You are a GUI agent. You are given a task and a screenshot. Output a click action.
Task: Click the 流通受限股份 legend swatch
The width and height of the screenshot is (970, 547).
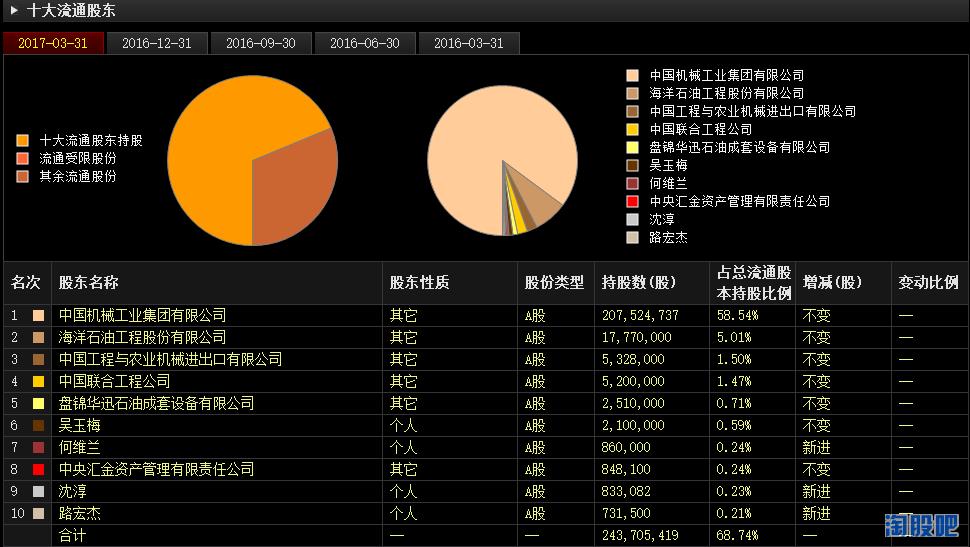[23, 158]
